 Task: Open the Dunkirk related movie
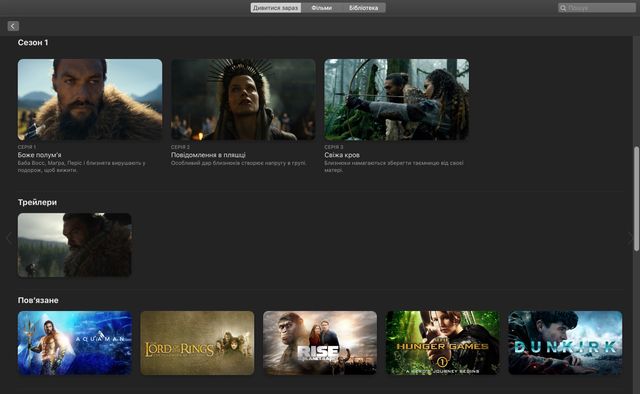click(565, 343)
